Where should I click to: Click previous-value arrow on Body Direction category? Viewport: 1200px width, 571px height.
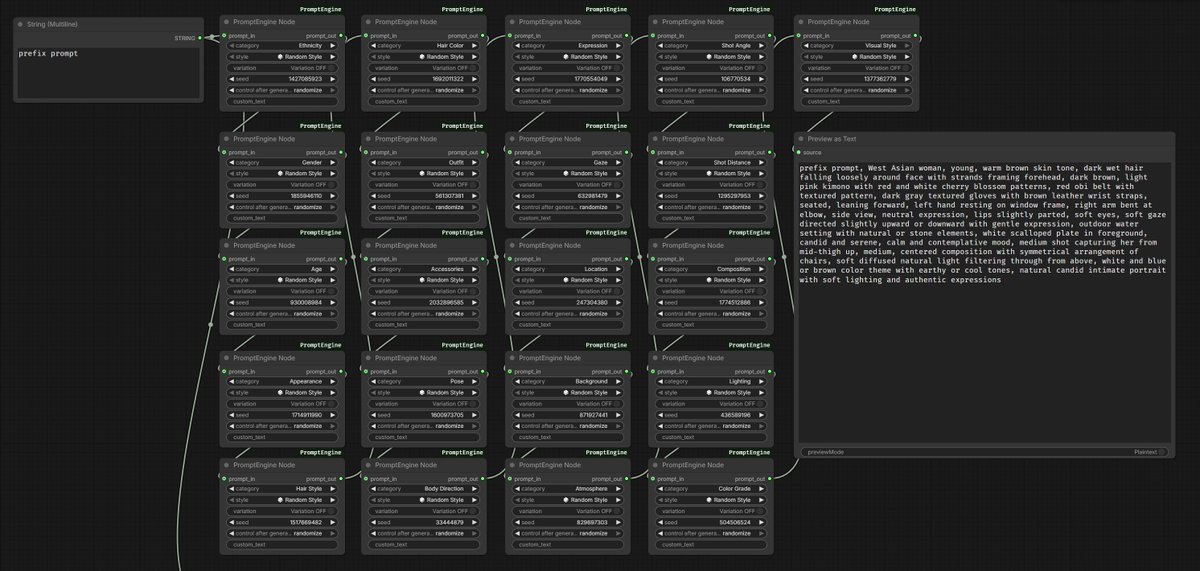click(373, 489)
